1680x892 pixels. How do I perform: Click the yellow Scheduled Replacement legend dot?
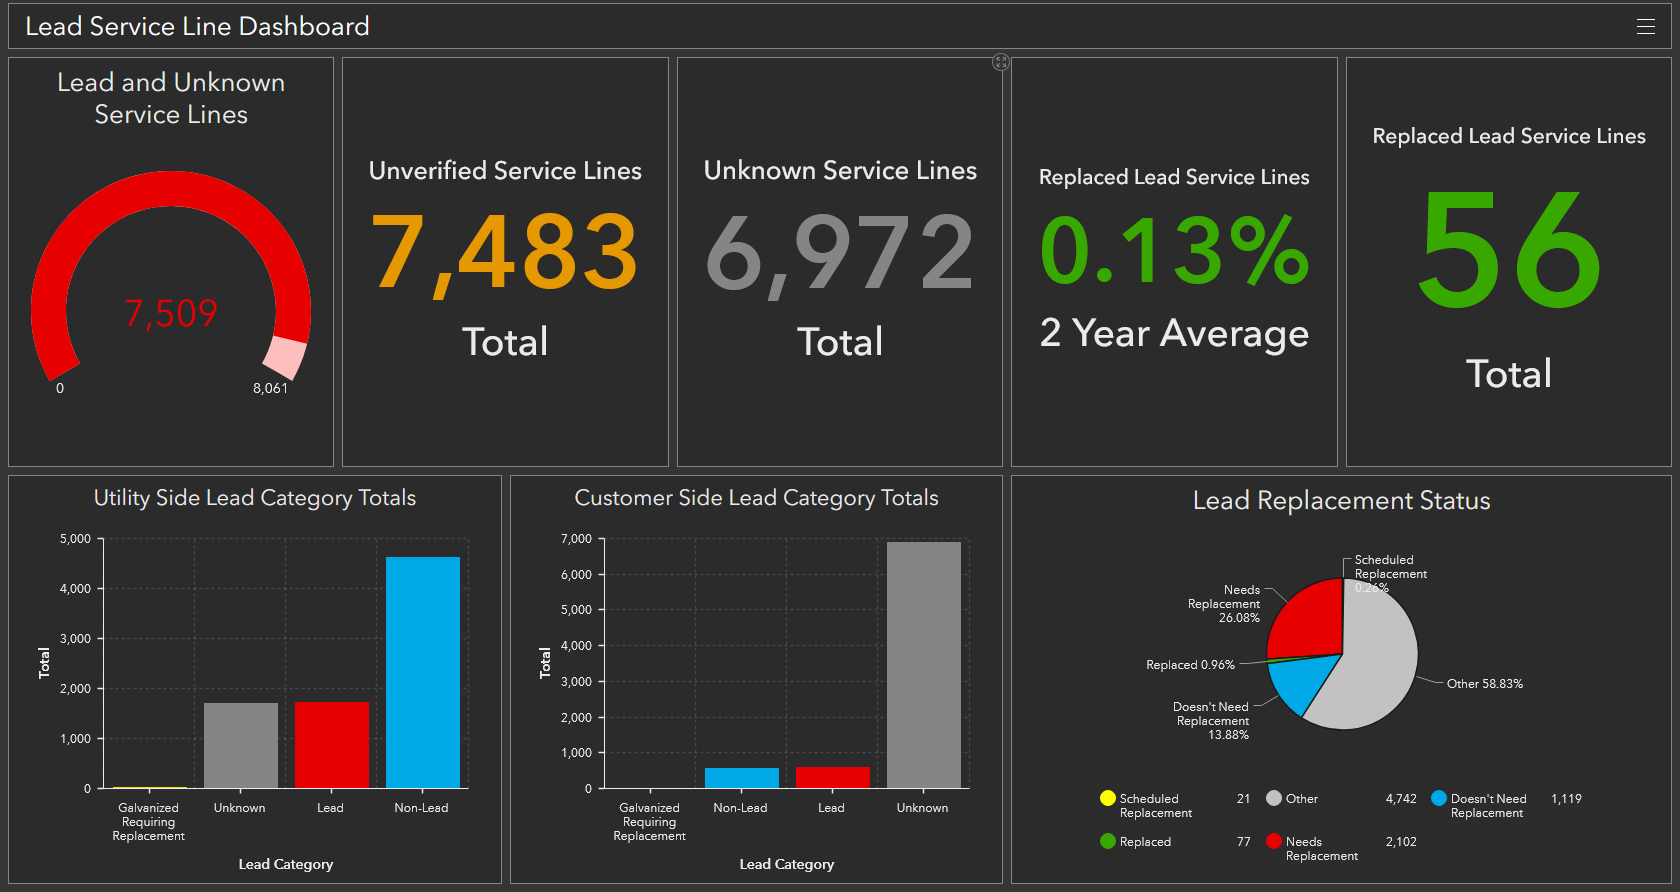(1107, 798)
